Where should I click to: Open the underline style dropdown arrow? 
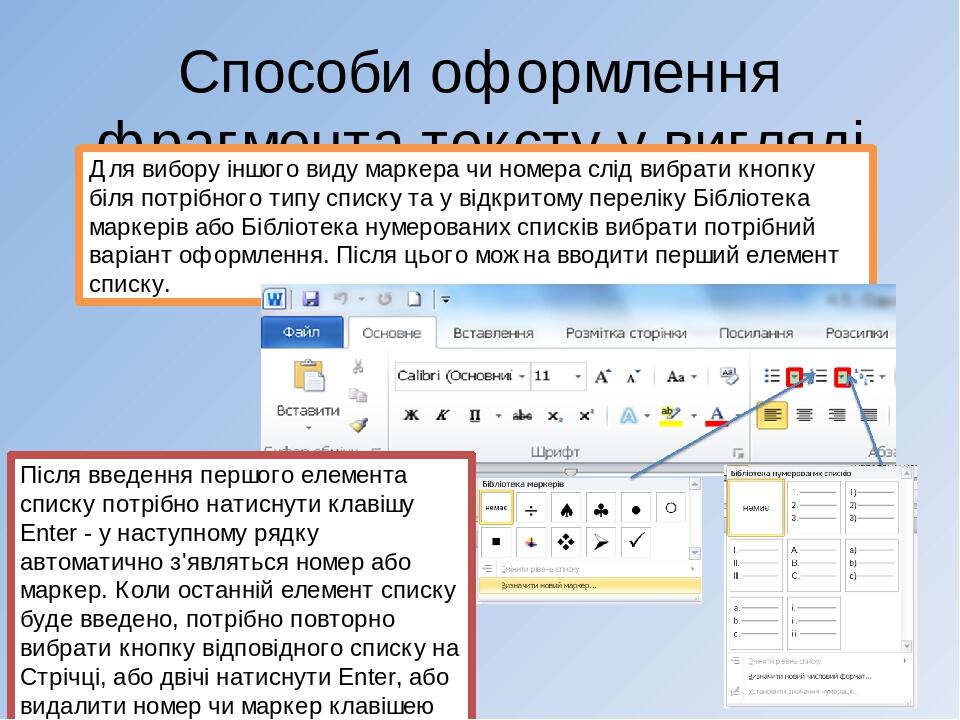tap(498, 416)
